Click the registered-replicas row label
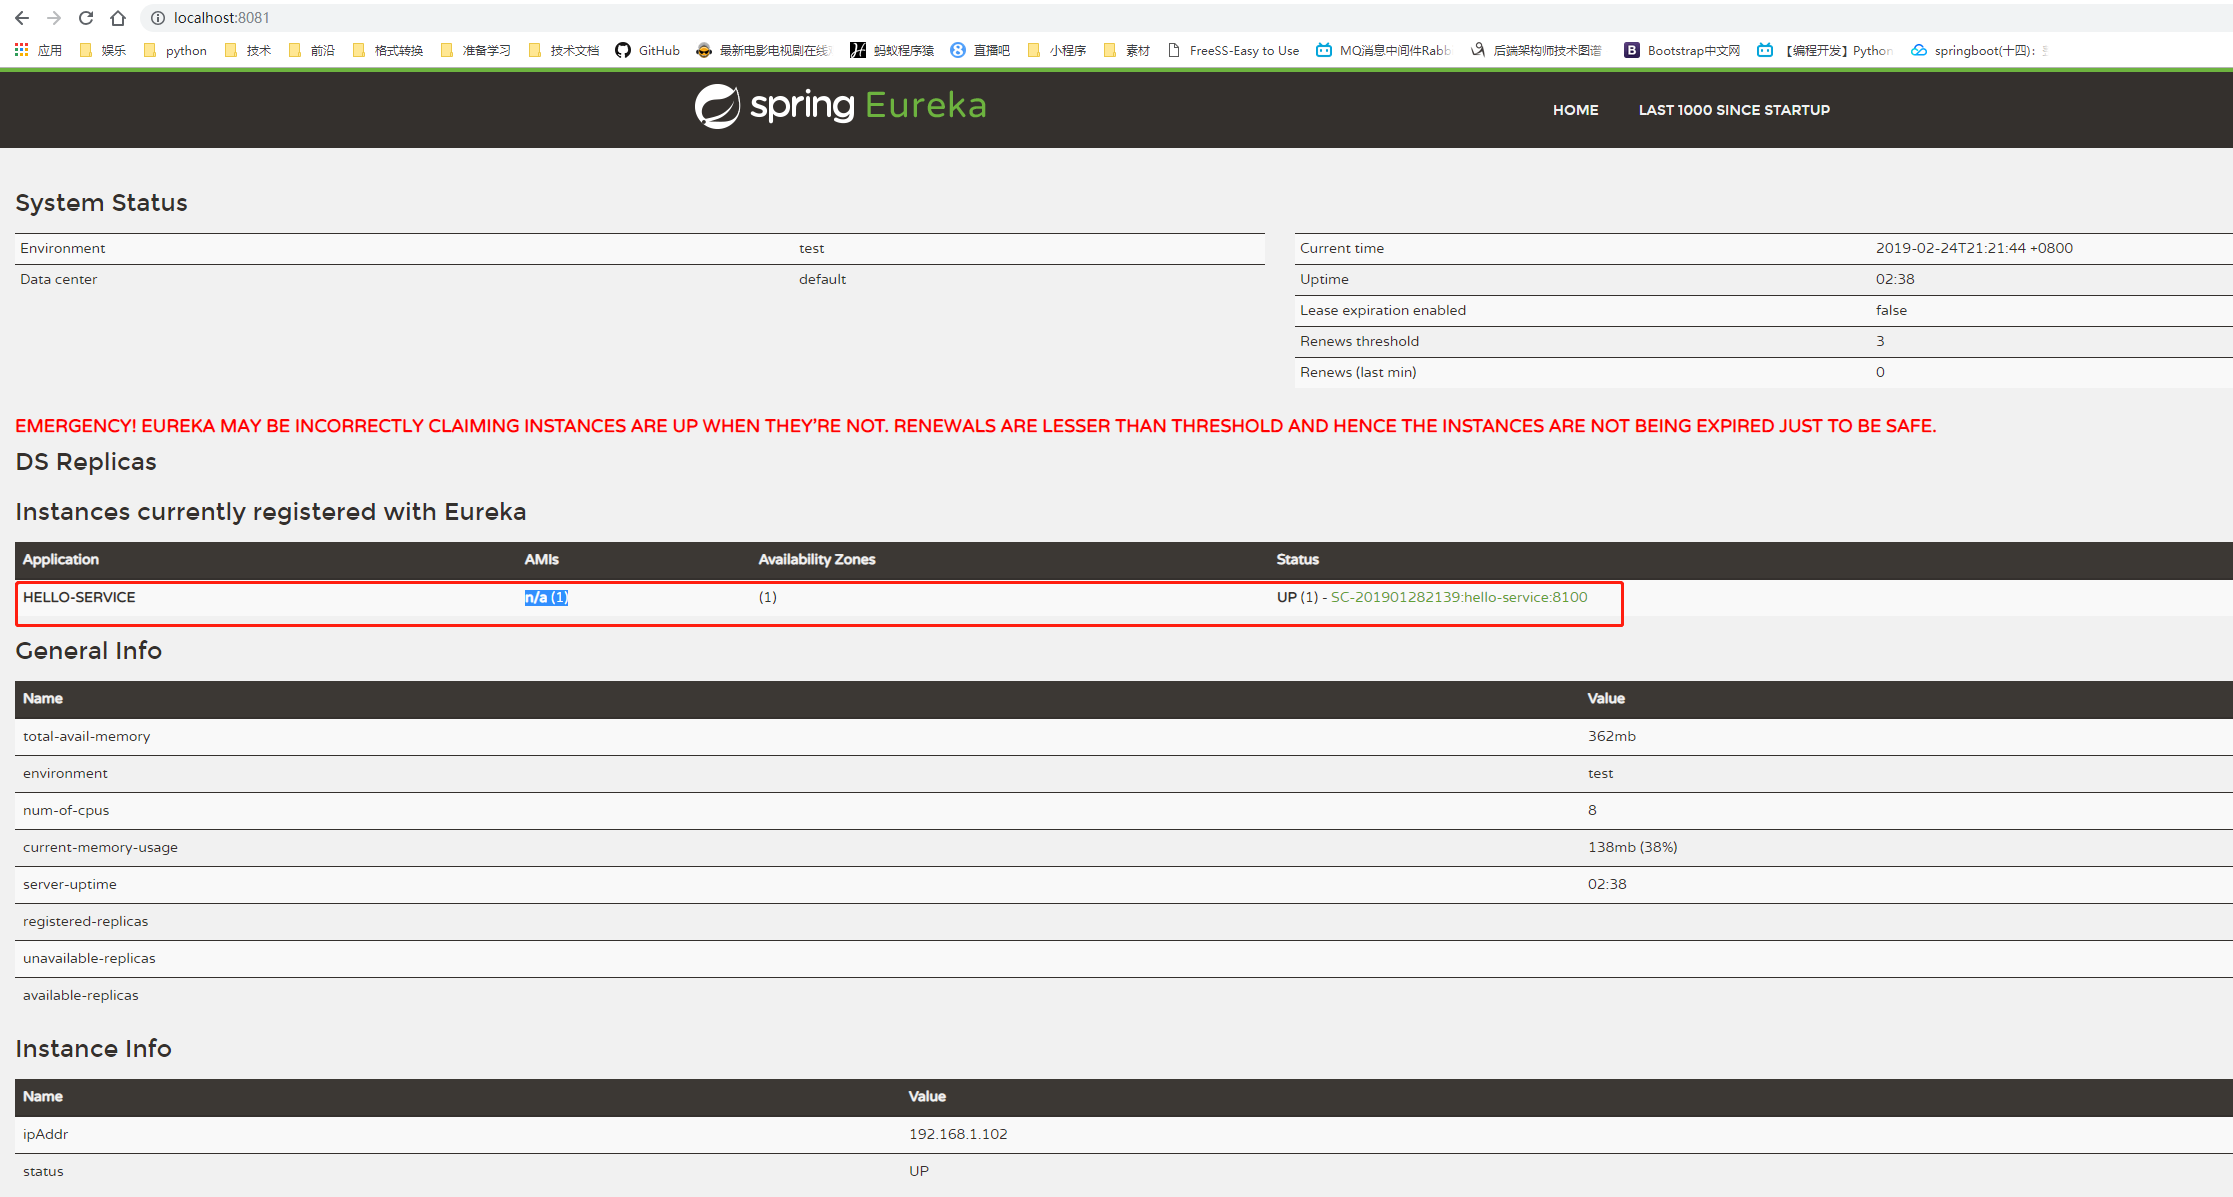This screenshot has width=2233, height=1197. (x=85, y=921)
